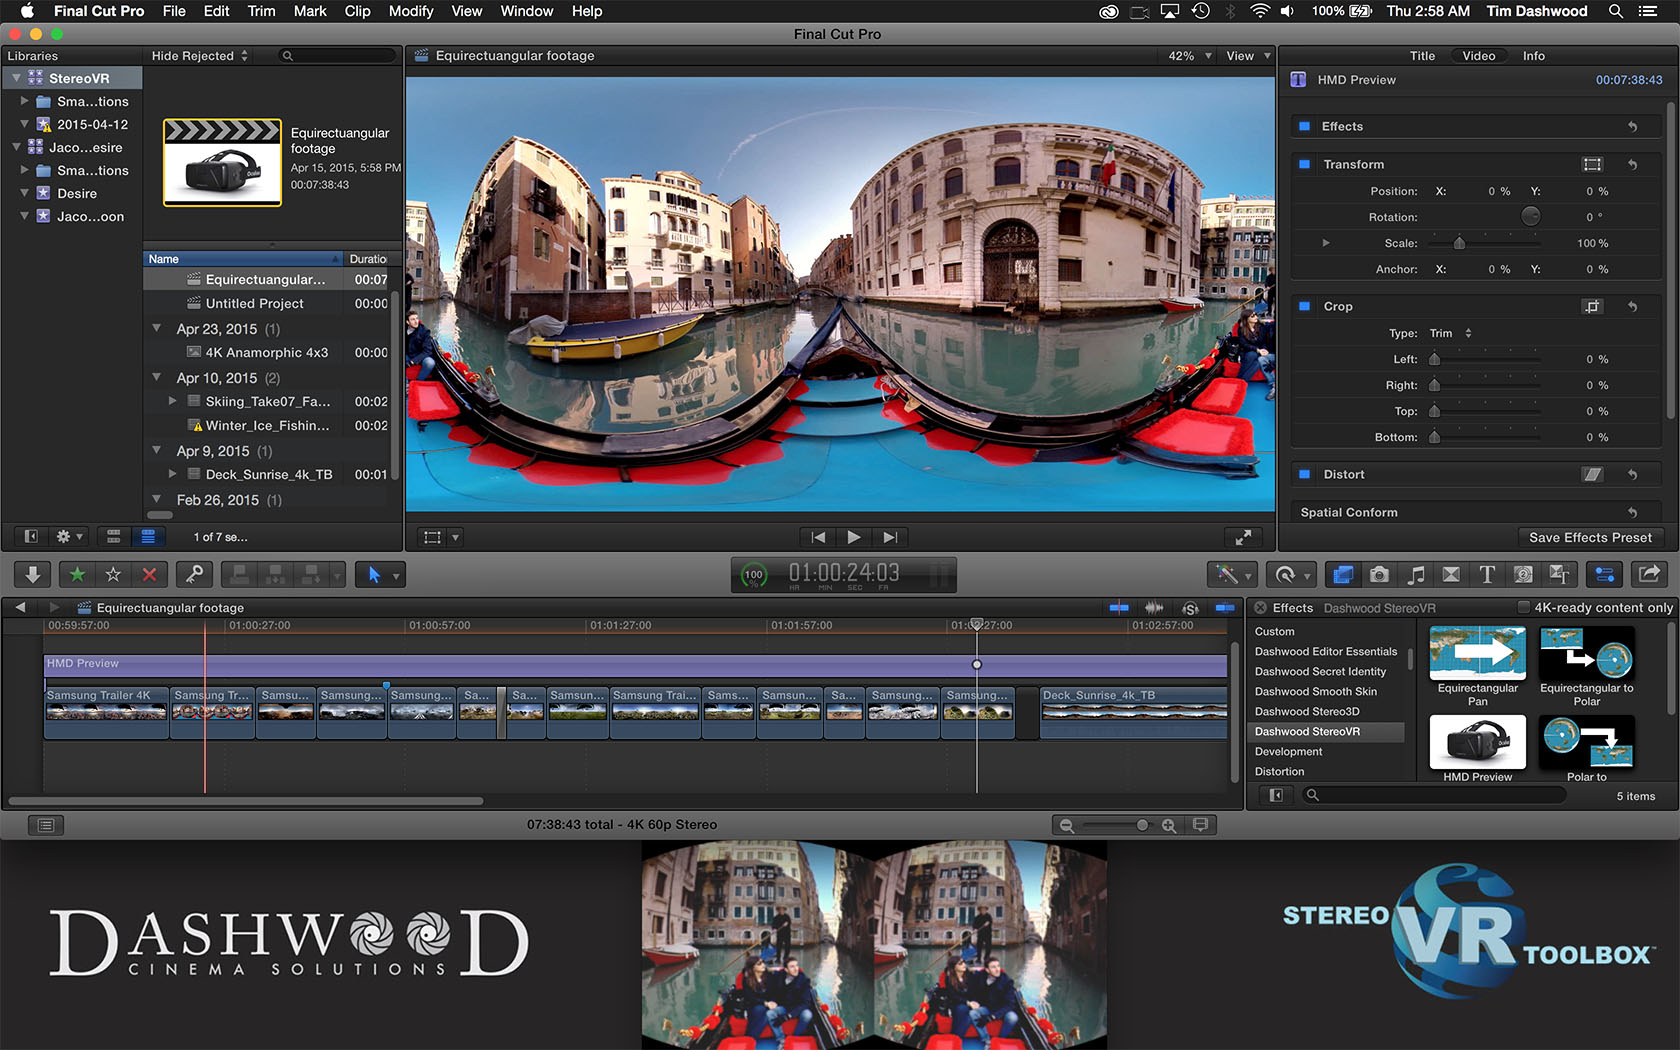Select the Dashwood Stereo3D effects category
Image resolution: width=1680 pixels, height=1050 pixels.
(x=1306, y=711)
